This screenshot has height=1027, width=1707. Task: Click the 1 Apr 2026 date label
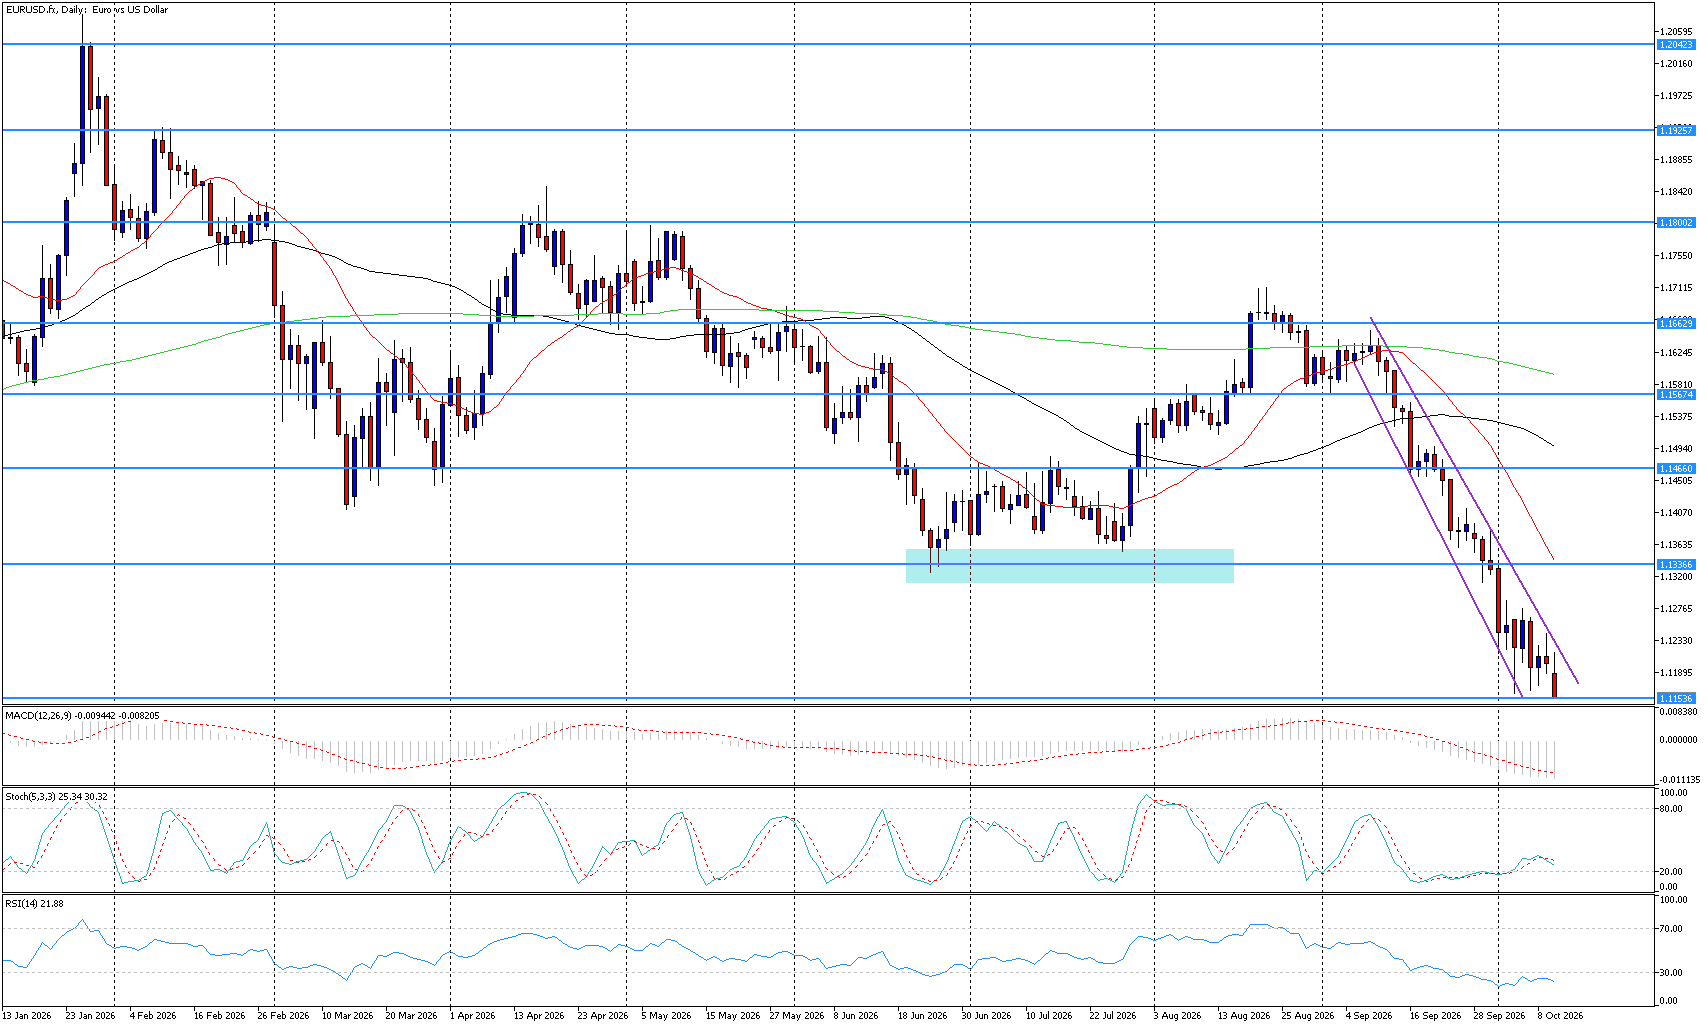tap(473, 1016)
